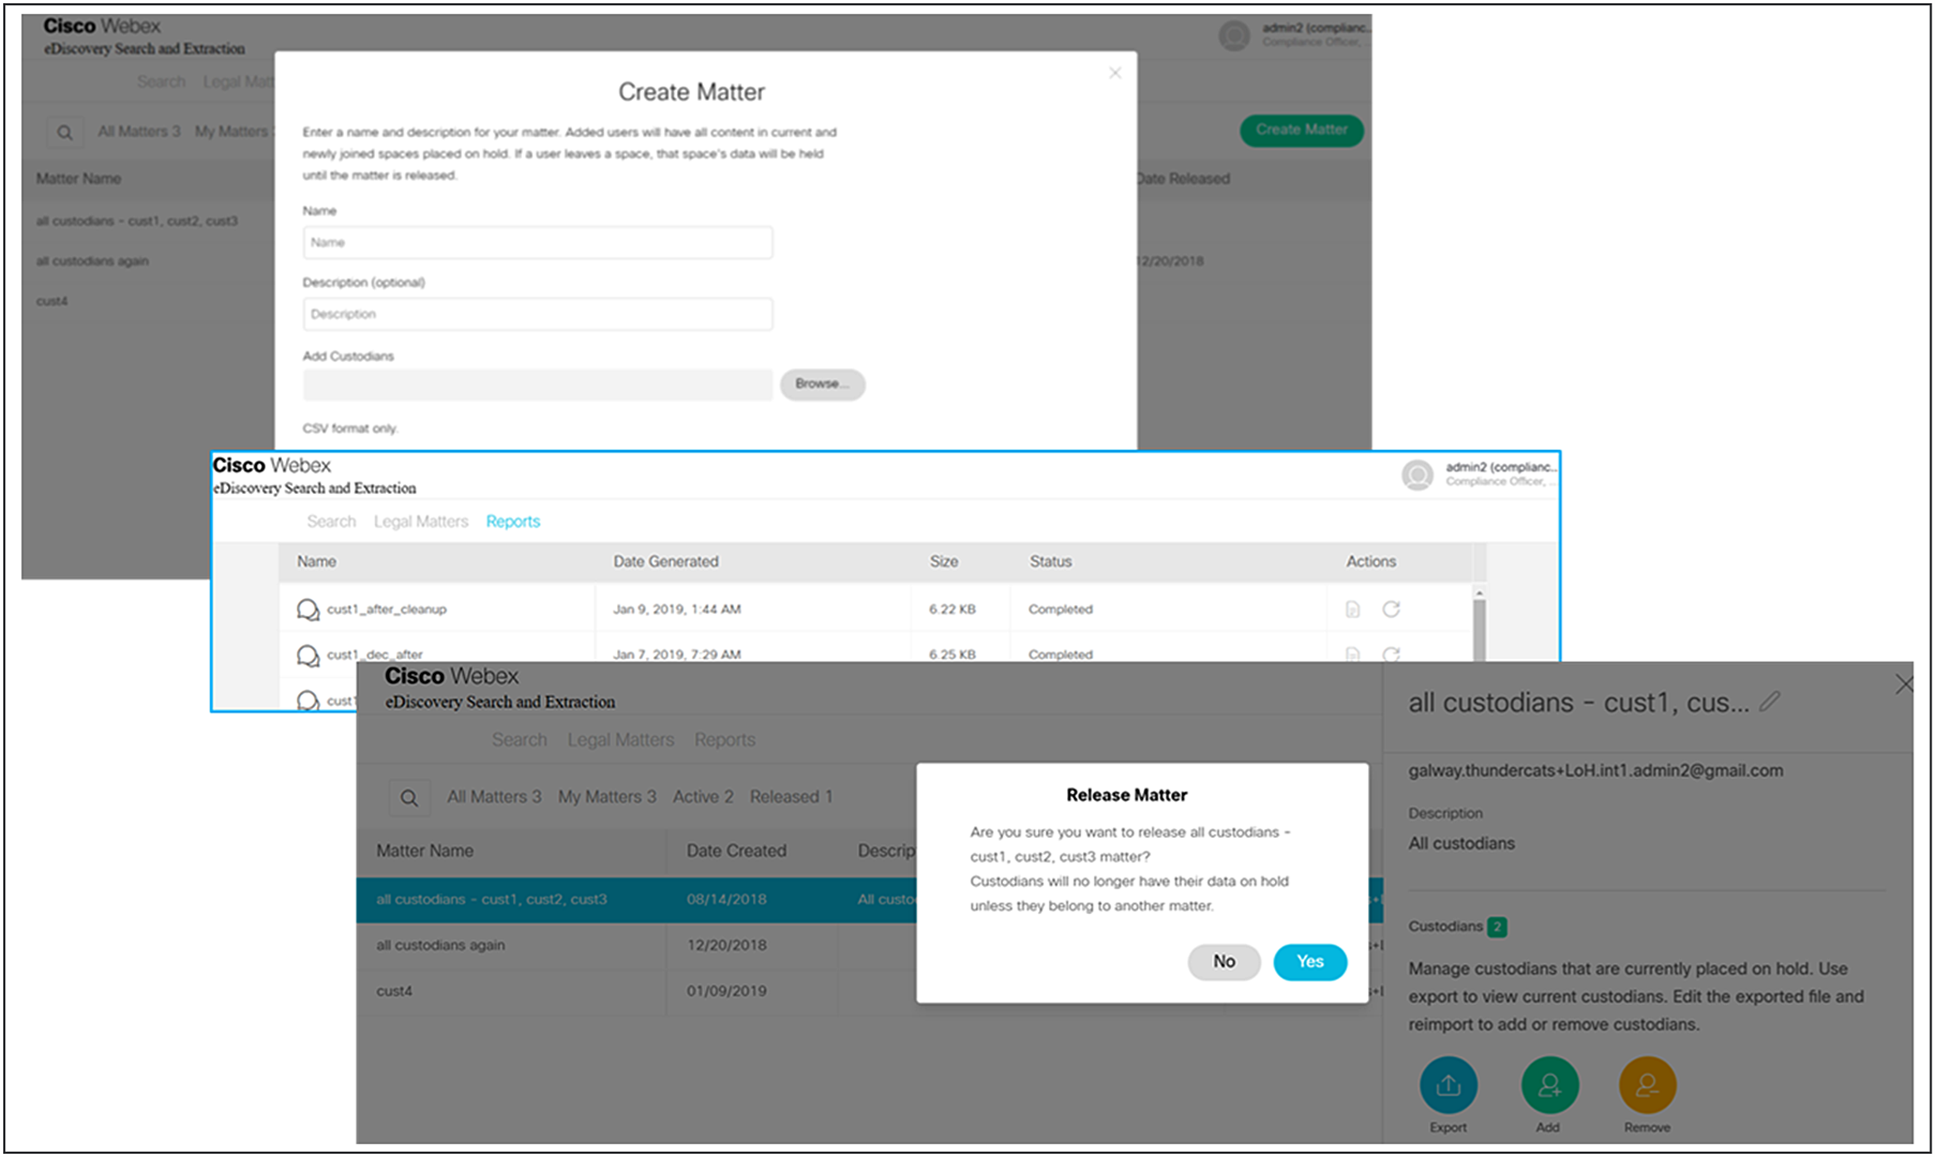Image resolution: width=1935 pixels, height=1157 pixels.
Task: Click the green Create Matter button
Action: click(x=1301, y=130)
